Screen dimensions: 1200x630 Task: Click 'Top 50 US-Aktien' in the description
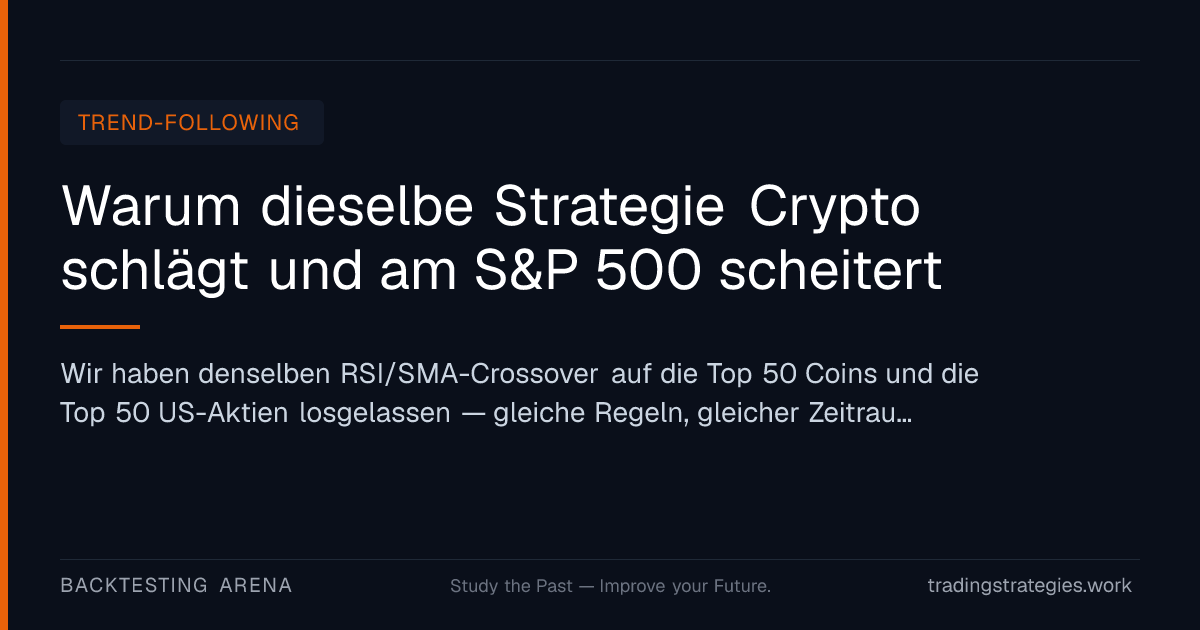tap(175, 413)
